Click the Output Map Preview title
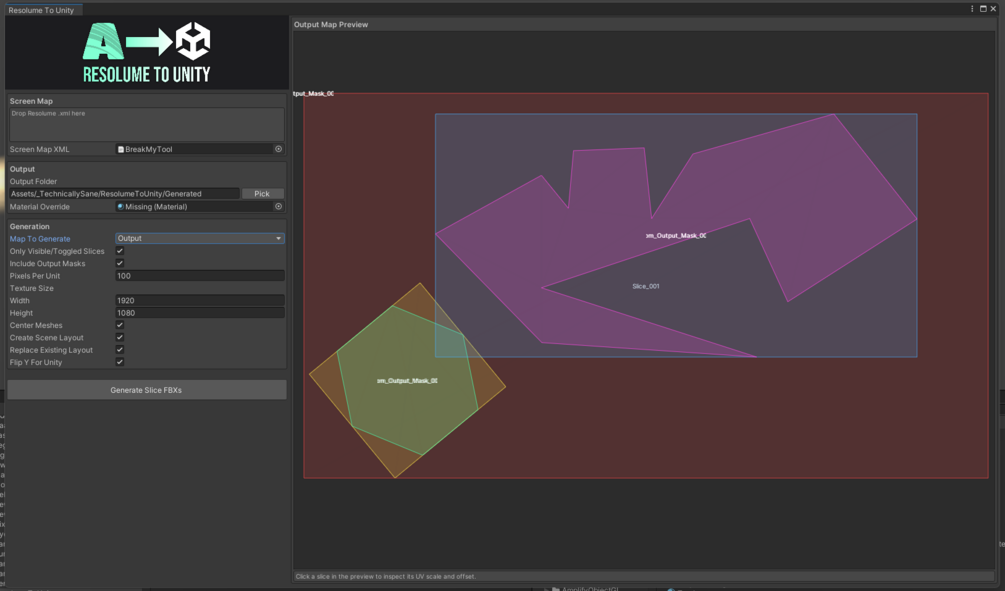The image size is (1005, 591). click(331, 24)
